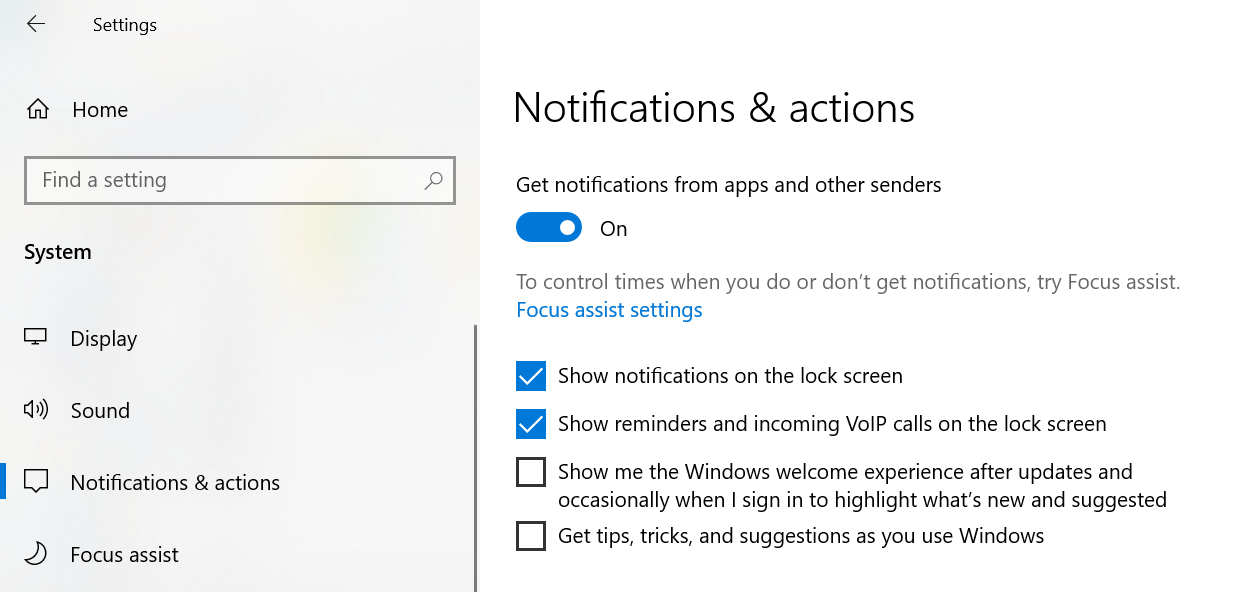Viewport: 1259px width, 592px height.
Task: Select the Sound speaker icon
Action: point(36,410)
